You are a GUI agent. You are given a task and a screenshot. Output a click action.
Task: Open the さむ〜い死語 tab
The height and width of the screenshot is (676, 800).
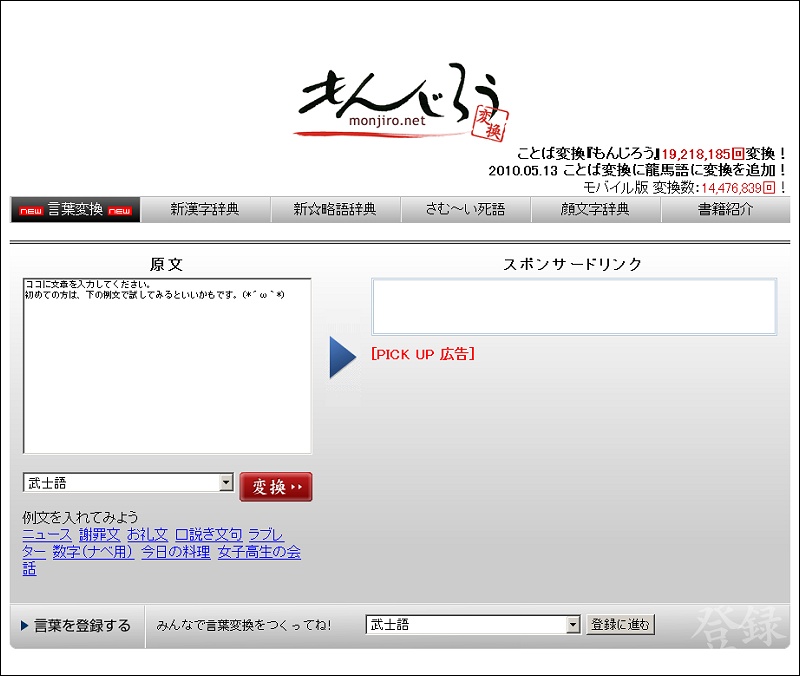pos(465,210)
